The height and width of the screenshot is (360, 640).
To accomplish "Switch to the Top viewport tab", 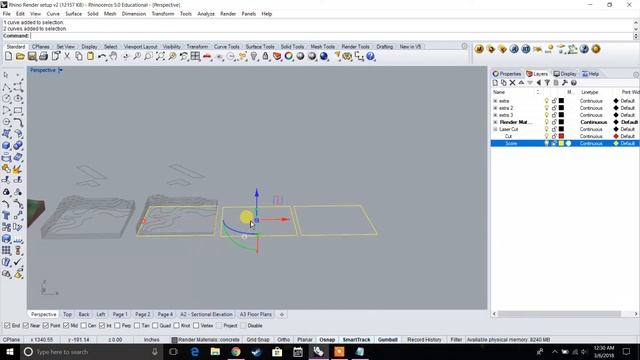I will (67, 315).
